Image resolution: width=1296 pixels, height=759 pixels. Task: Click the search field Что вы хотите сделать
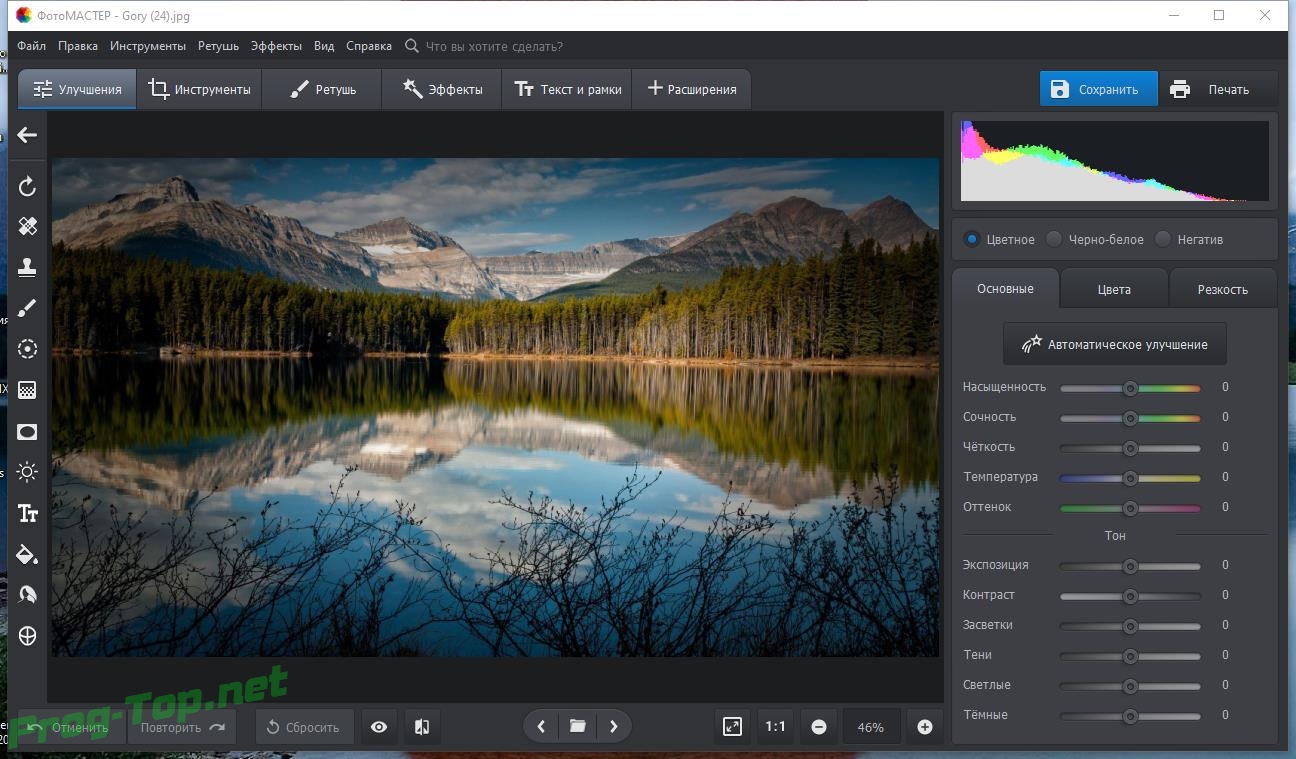coord(494,46)
